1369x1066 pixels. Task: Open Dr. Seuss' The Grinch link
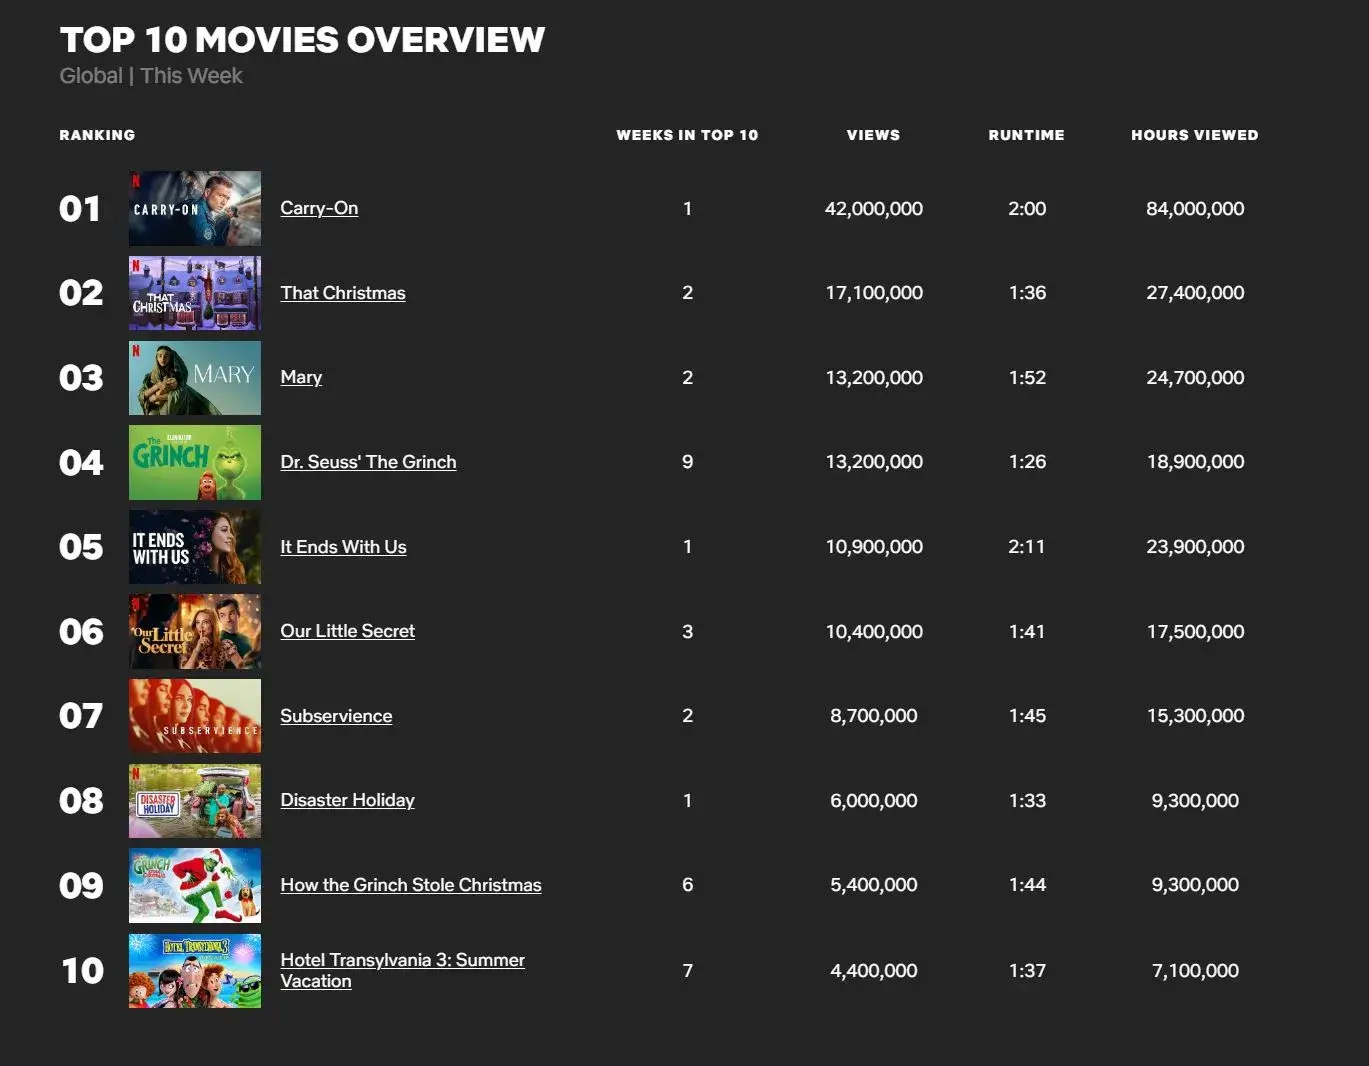(368, 462)
